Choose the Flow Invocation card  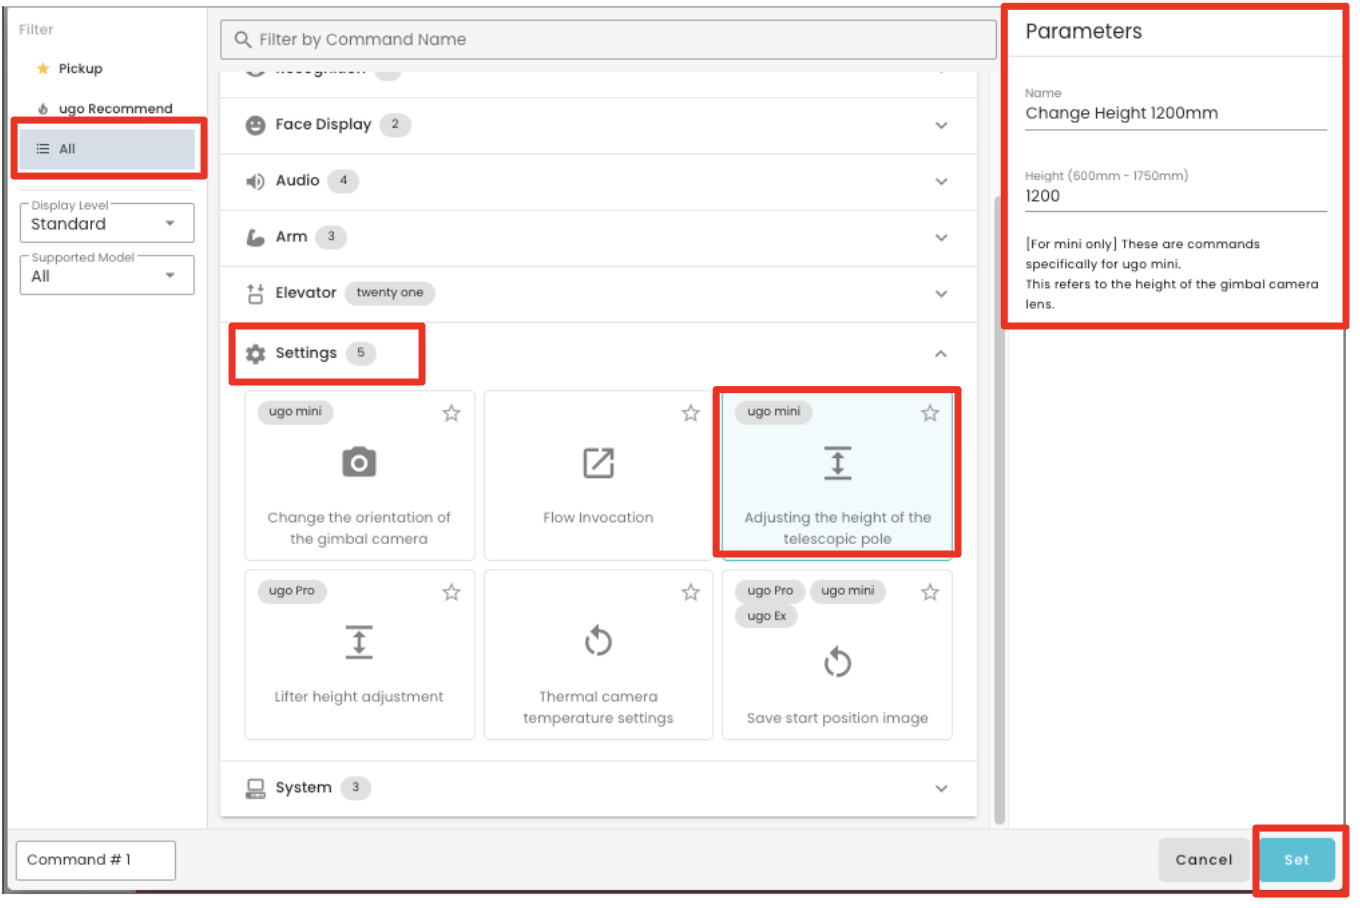coord(598,475)
